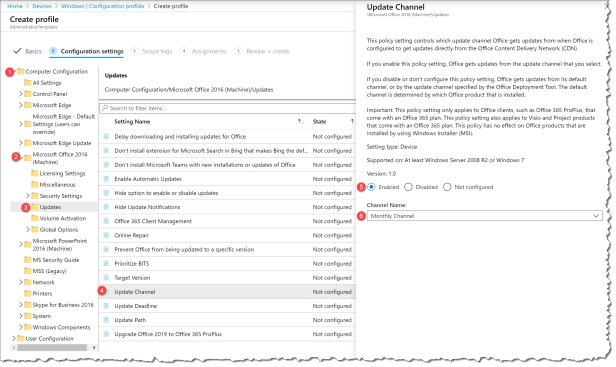Click the Microsoft Edge folder icon
616x367 pixels.
point(28,105)
